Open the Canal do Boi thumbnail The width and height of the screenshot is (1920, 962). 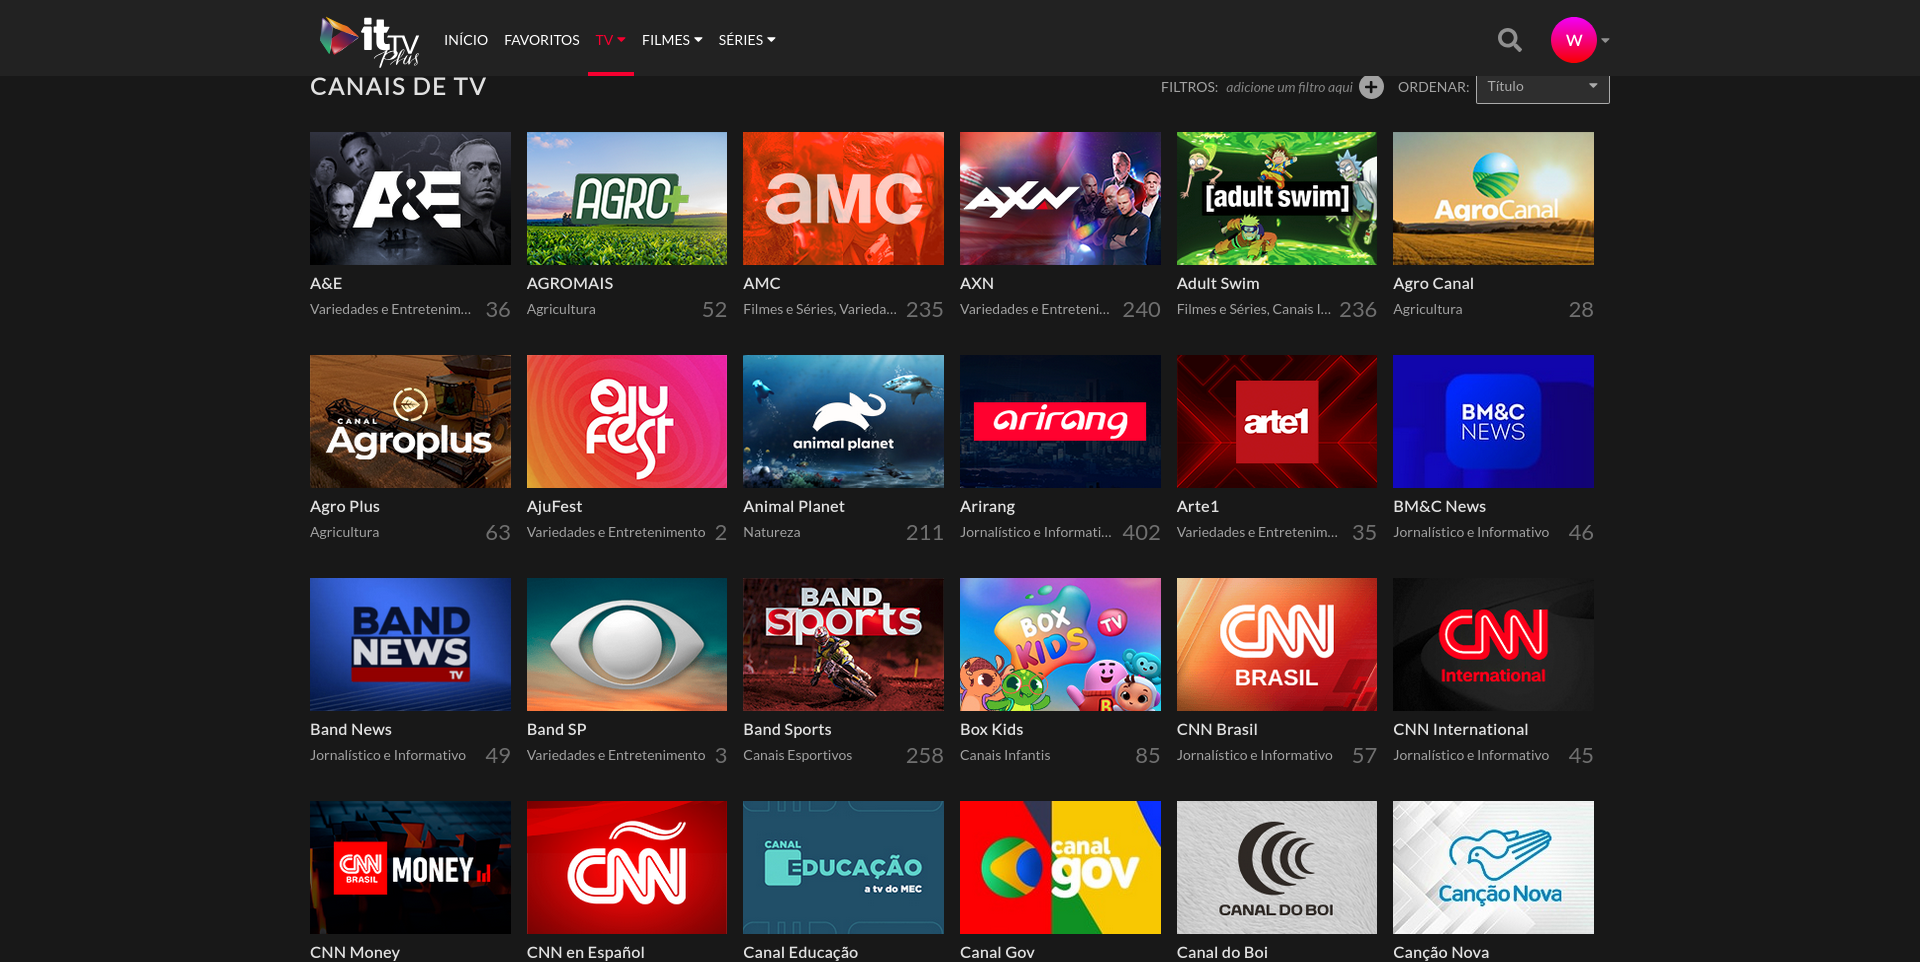[1277, 867]
